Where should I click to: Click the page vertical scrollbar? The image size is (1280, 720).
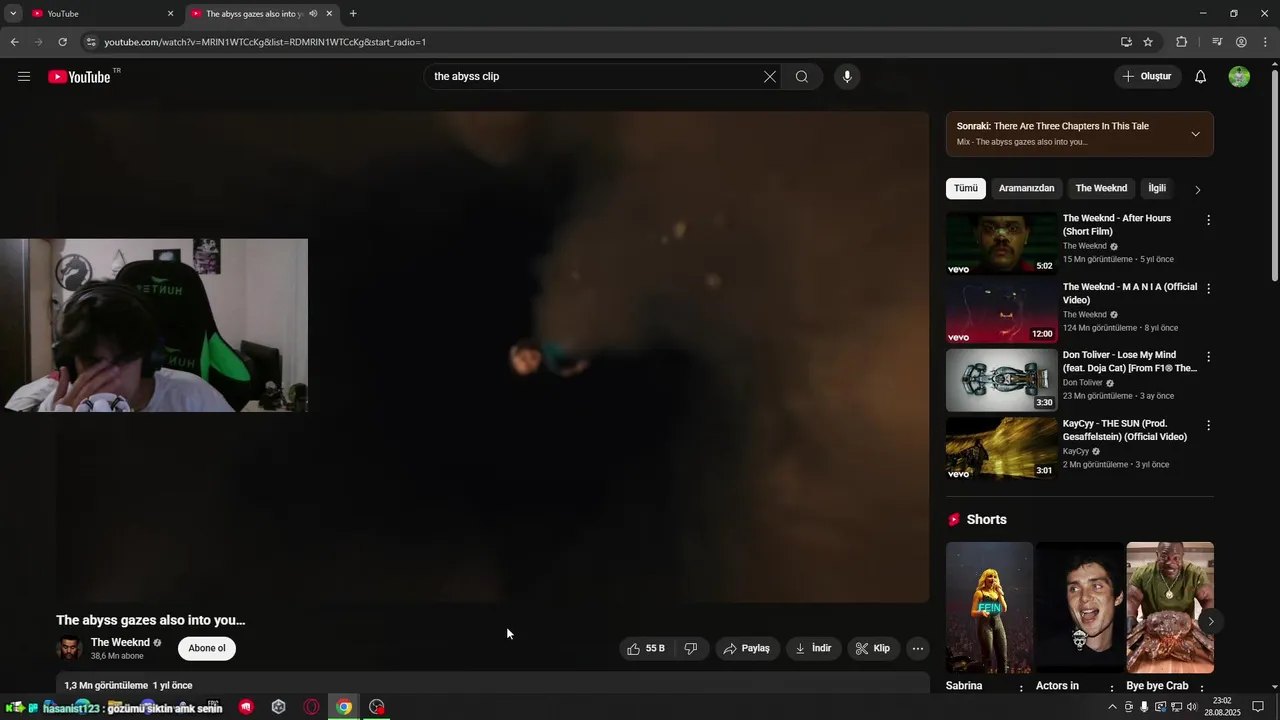(x=1274, y=175)
